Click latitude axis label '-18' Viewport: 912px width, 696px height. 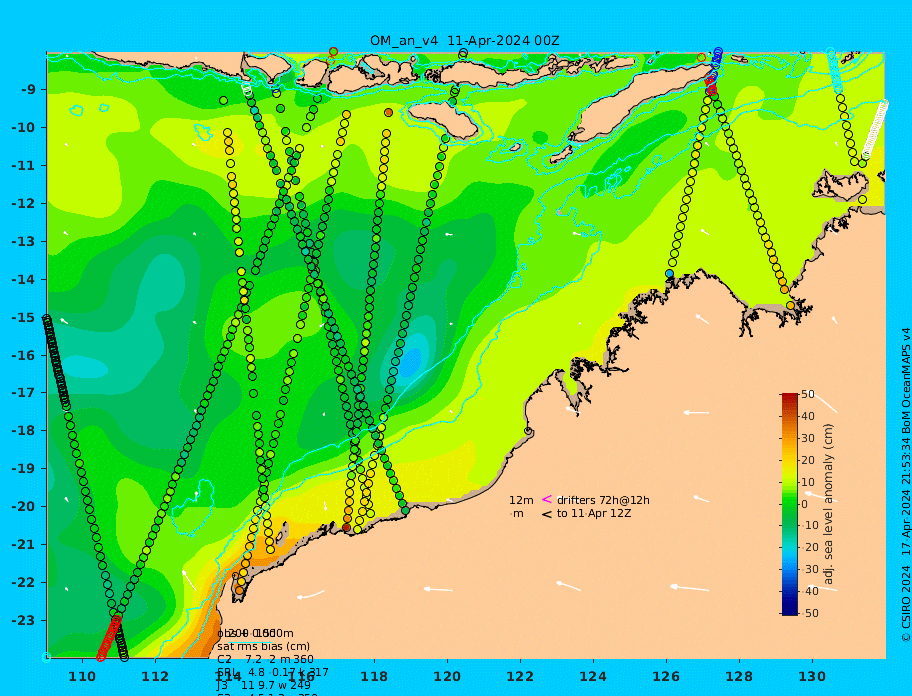[x=24, y=431]
